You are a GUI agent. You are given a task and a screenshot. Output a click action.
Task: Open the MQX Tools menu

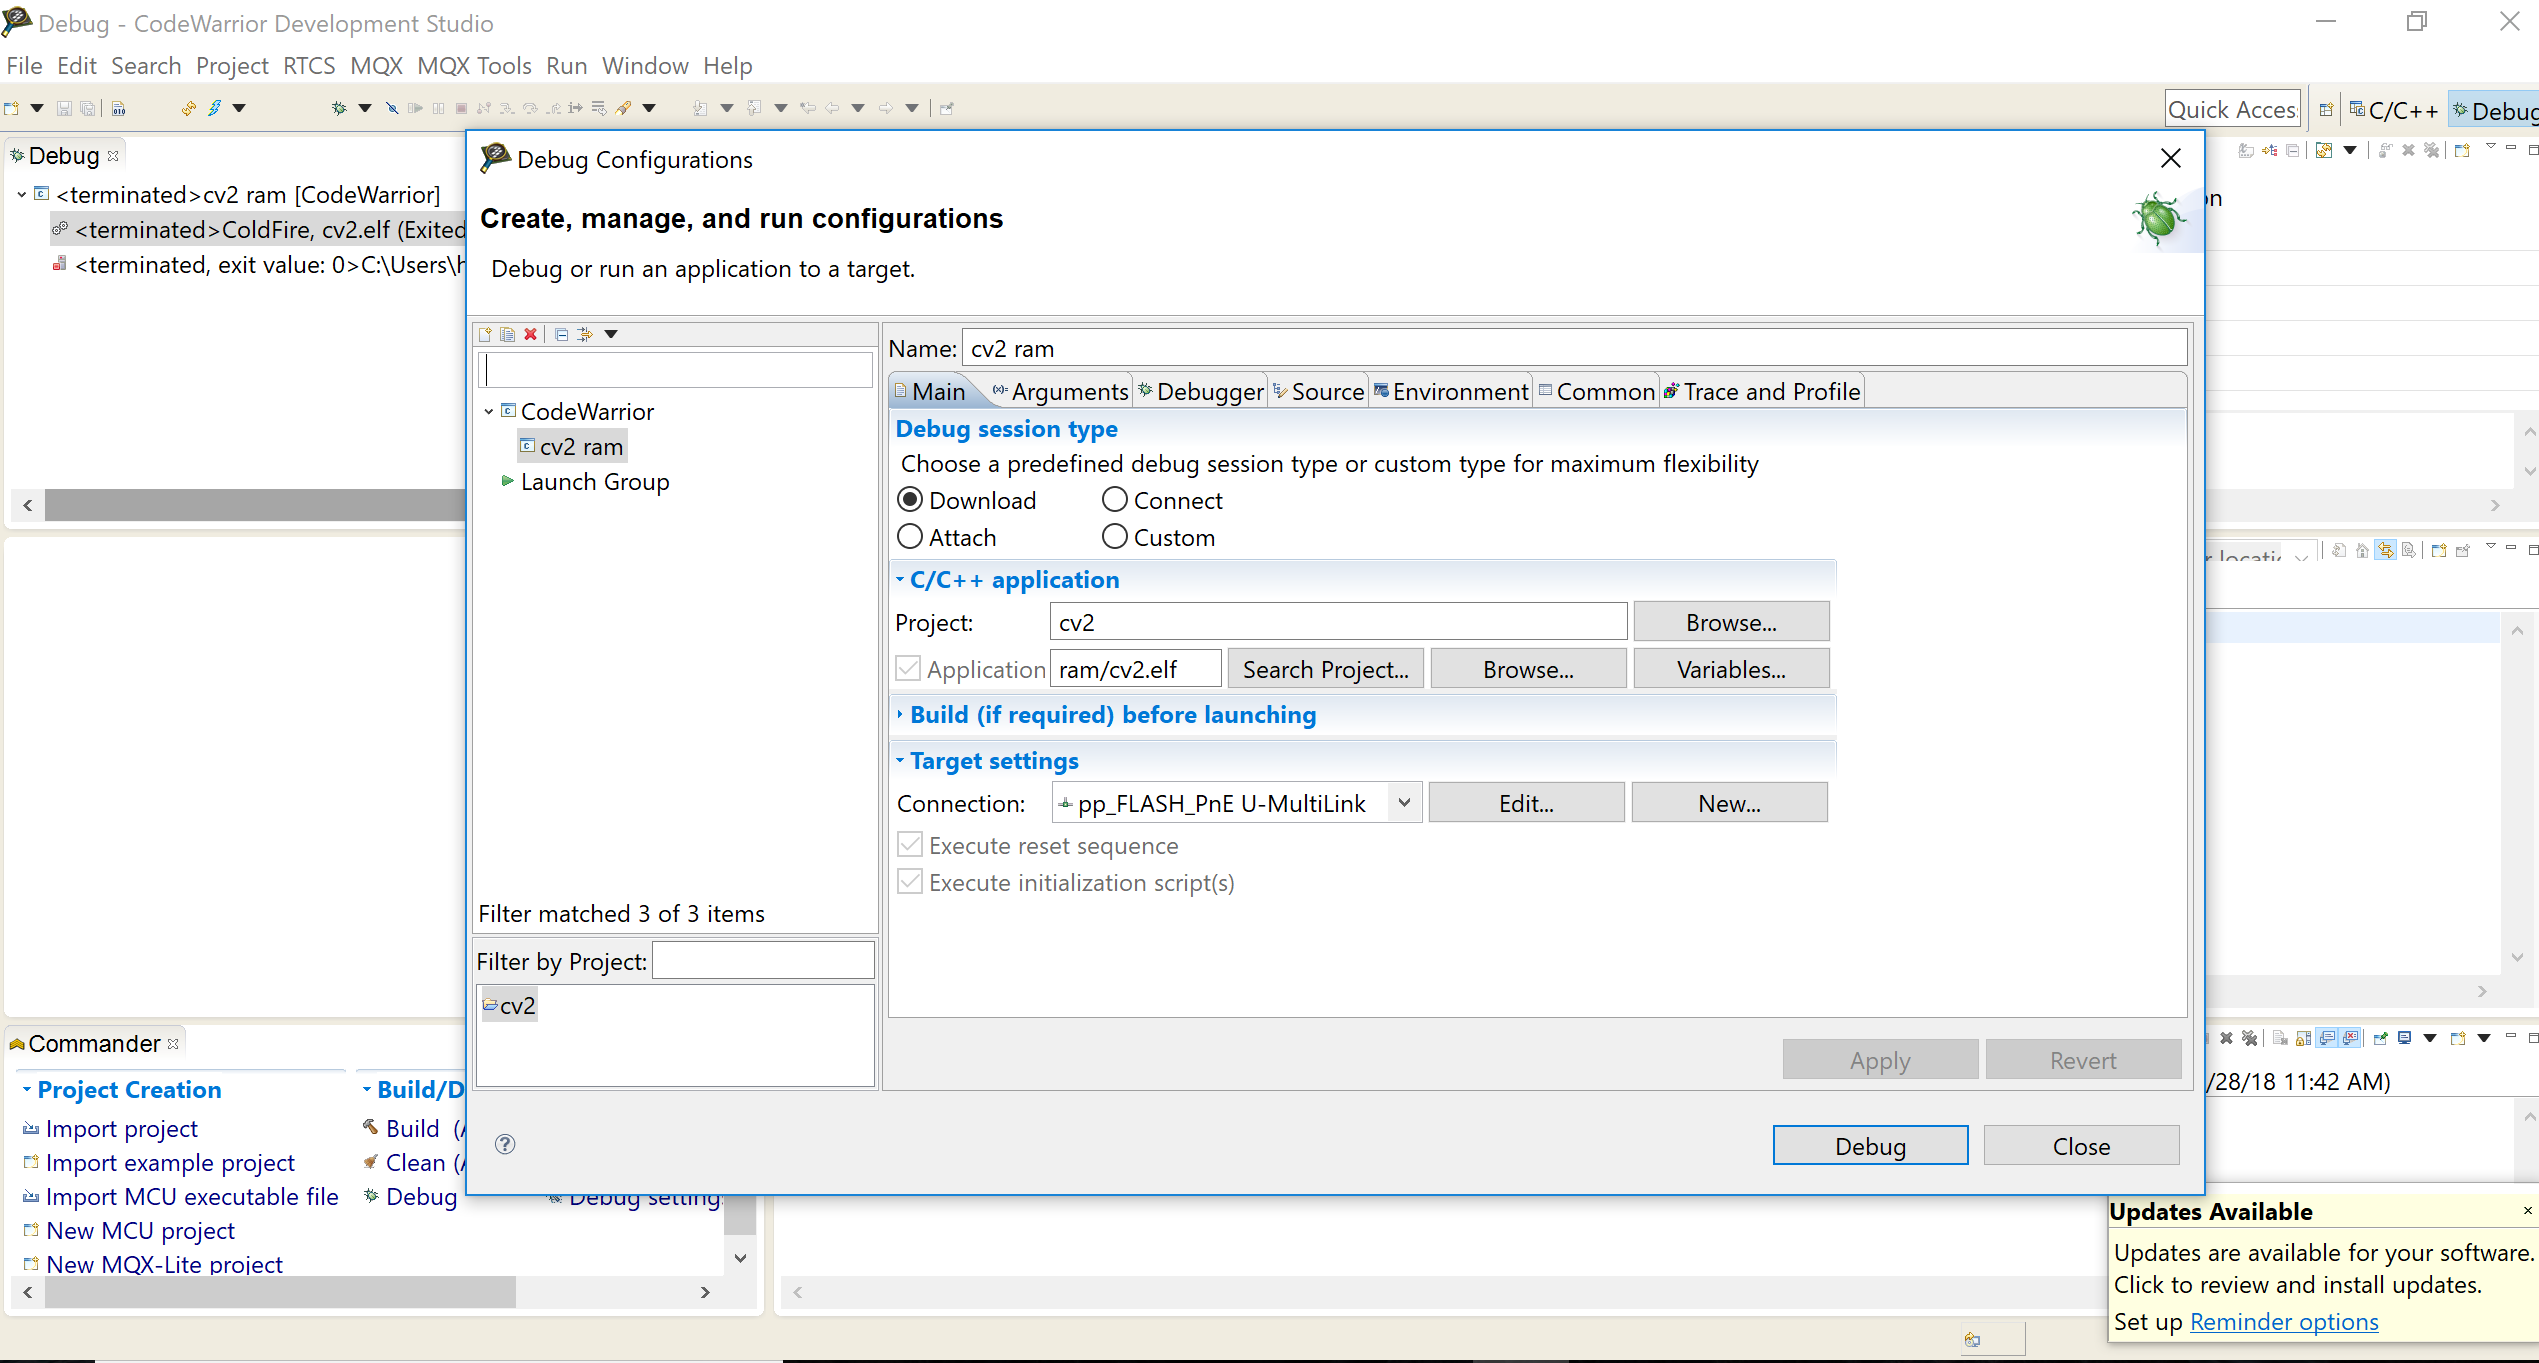474,66
